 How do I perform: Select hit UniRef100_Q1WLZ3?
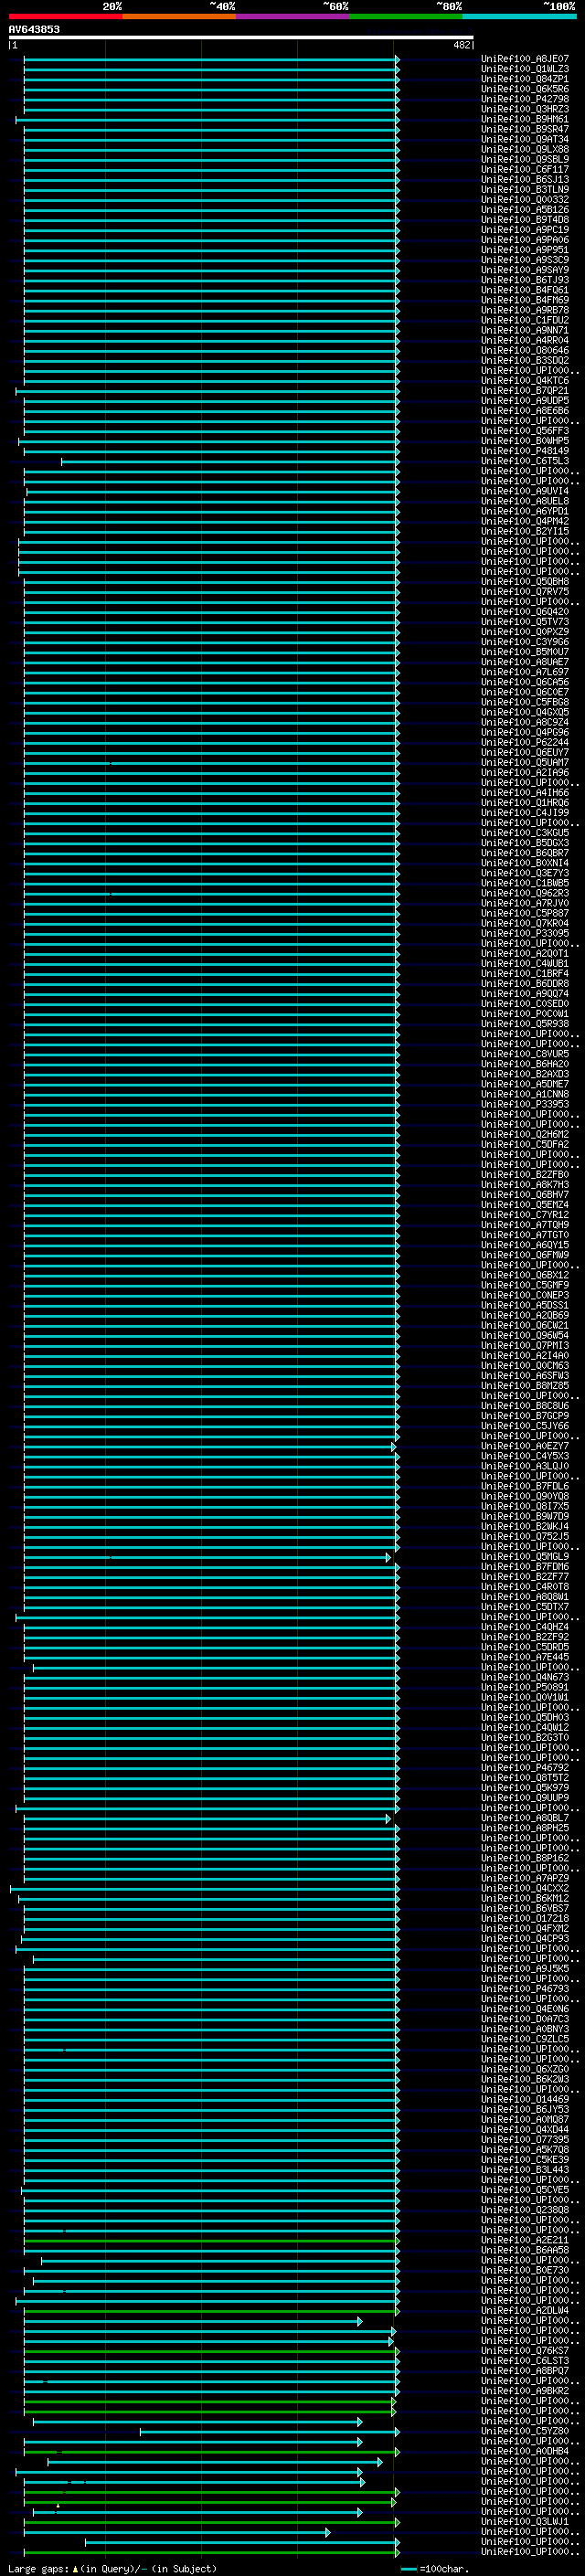525,69
